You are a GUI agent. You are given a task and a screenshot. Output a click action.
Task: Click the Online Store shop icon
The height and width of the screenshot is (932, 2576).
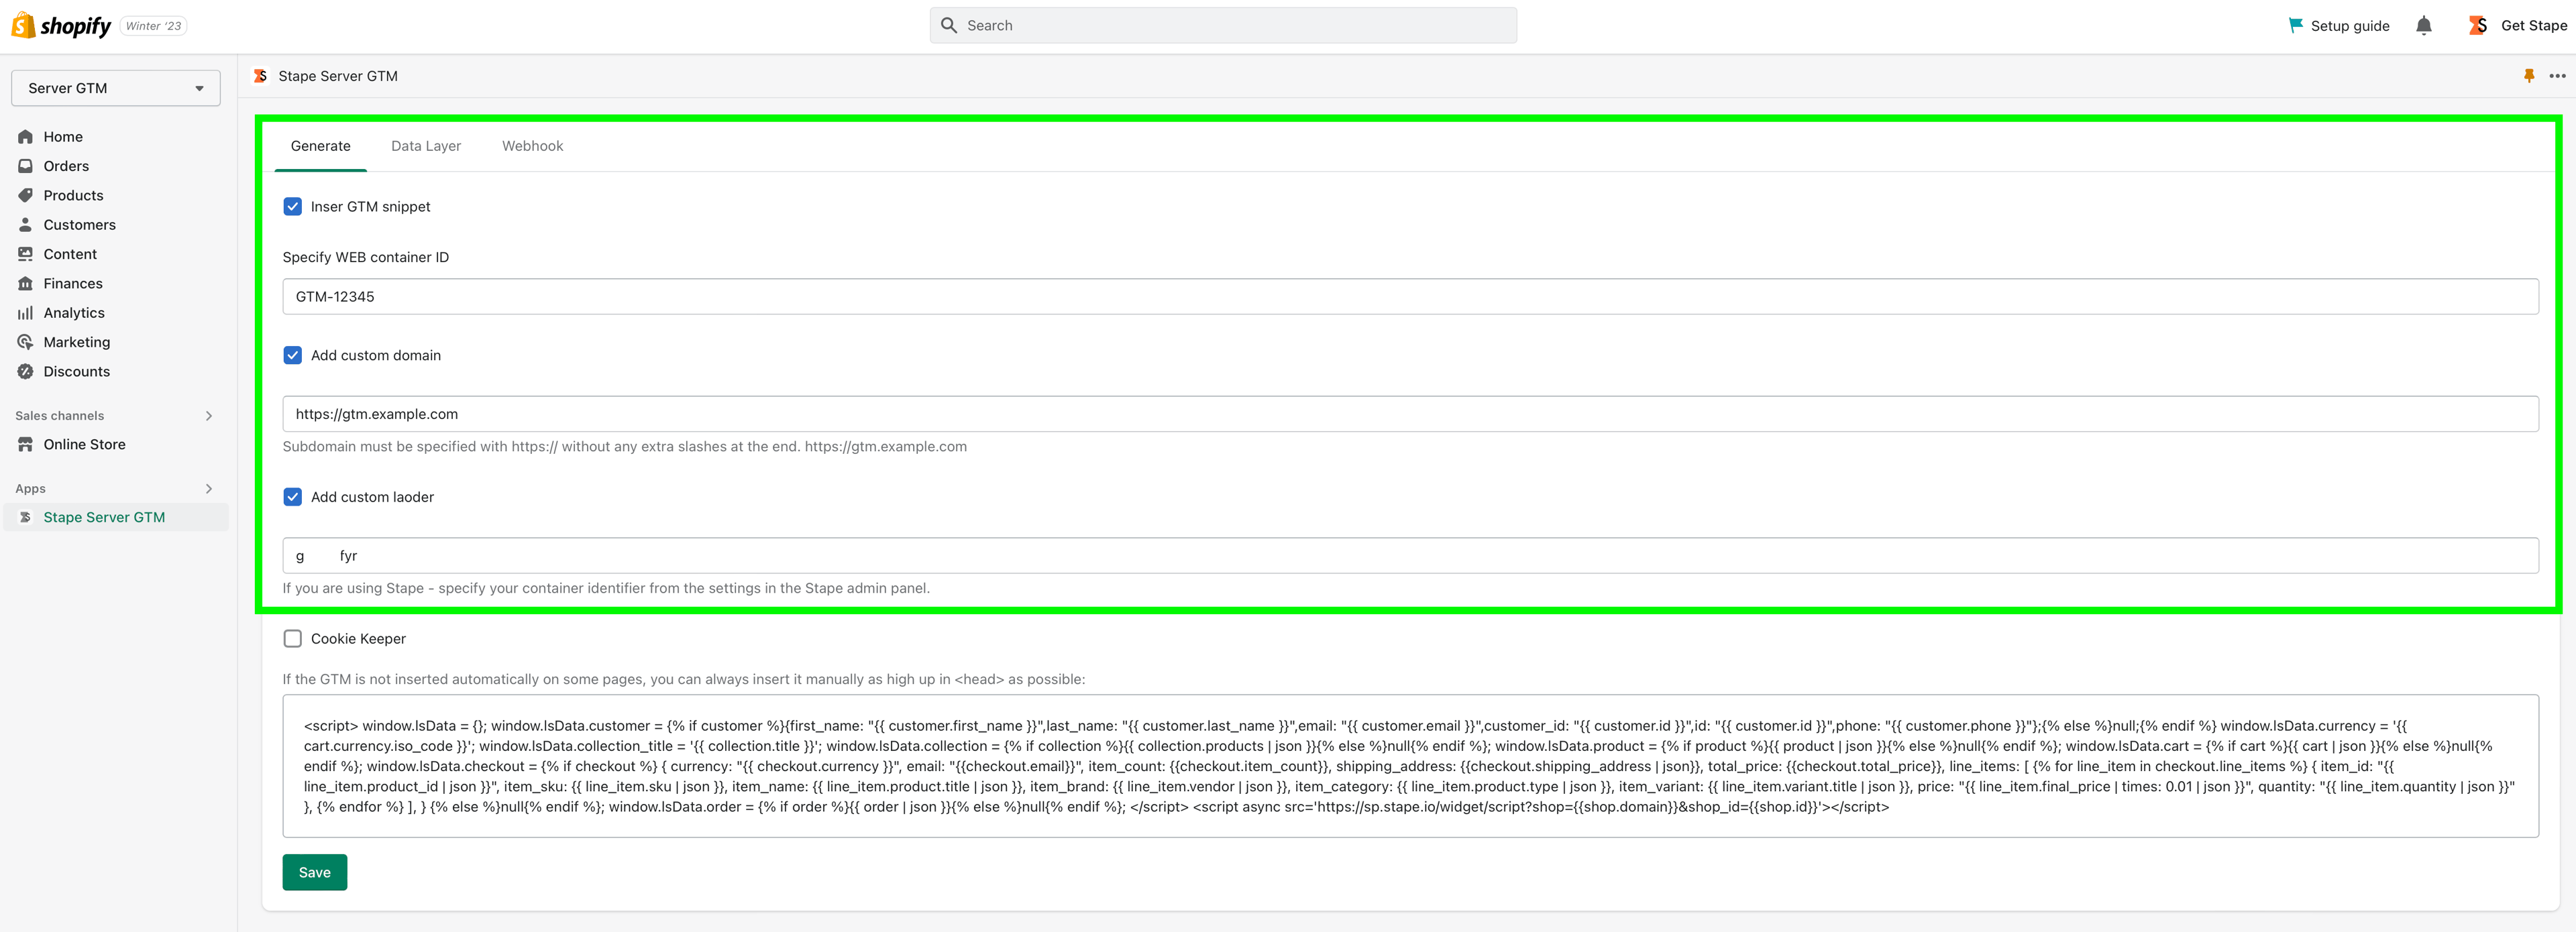point(26,444)
